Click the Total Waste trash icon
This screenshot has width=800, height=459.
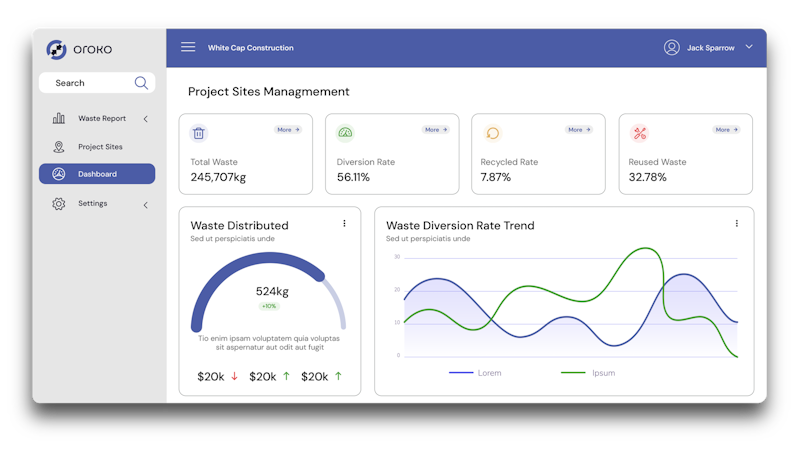[x=199, y=133]
